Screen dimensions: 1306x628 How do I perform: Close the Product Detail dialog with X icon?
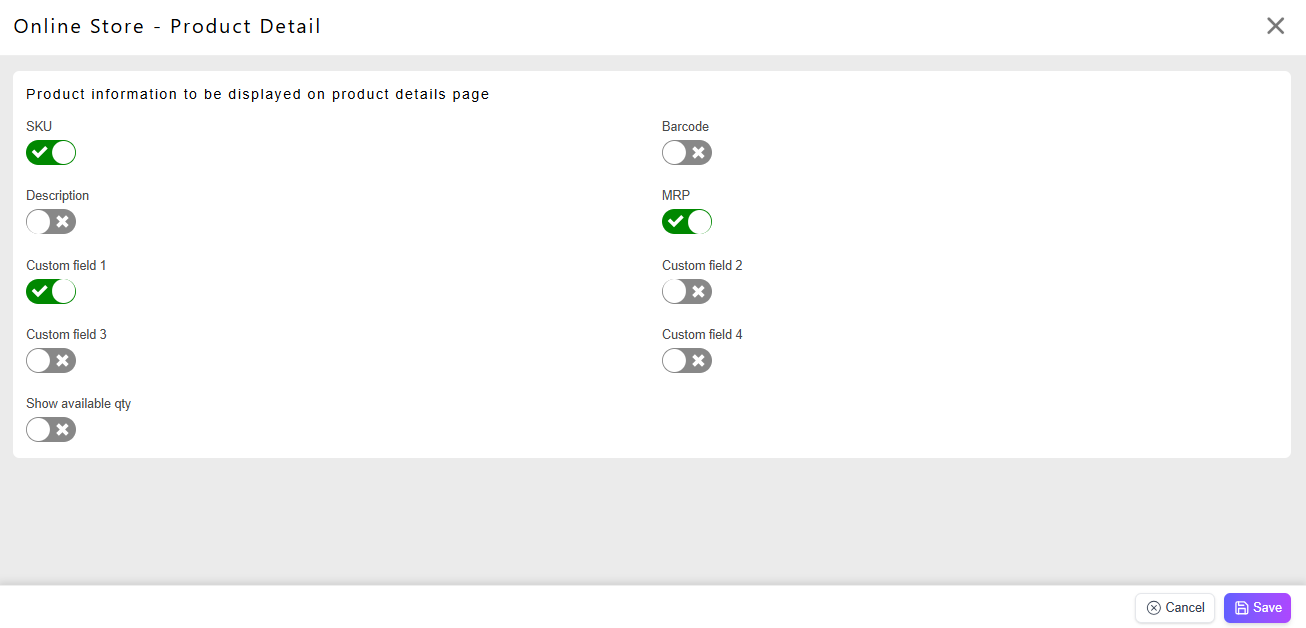(1276, 26)
